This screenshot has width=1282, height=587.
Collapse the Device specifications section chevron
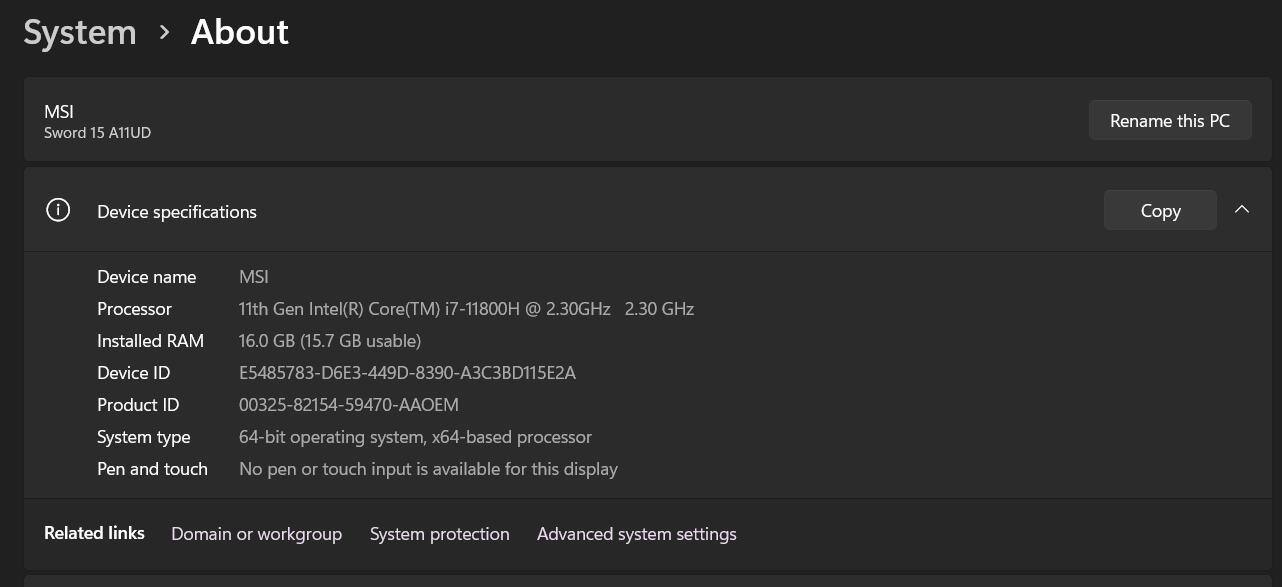pos(1242,210)
